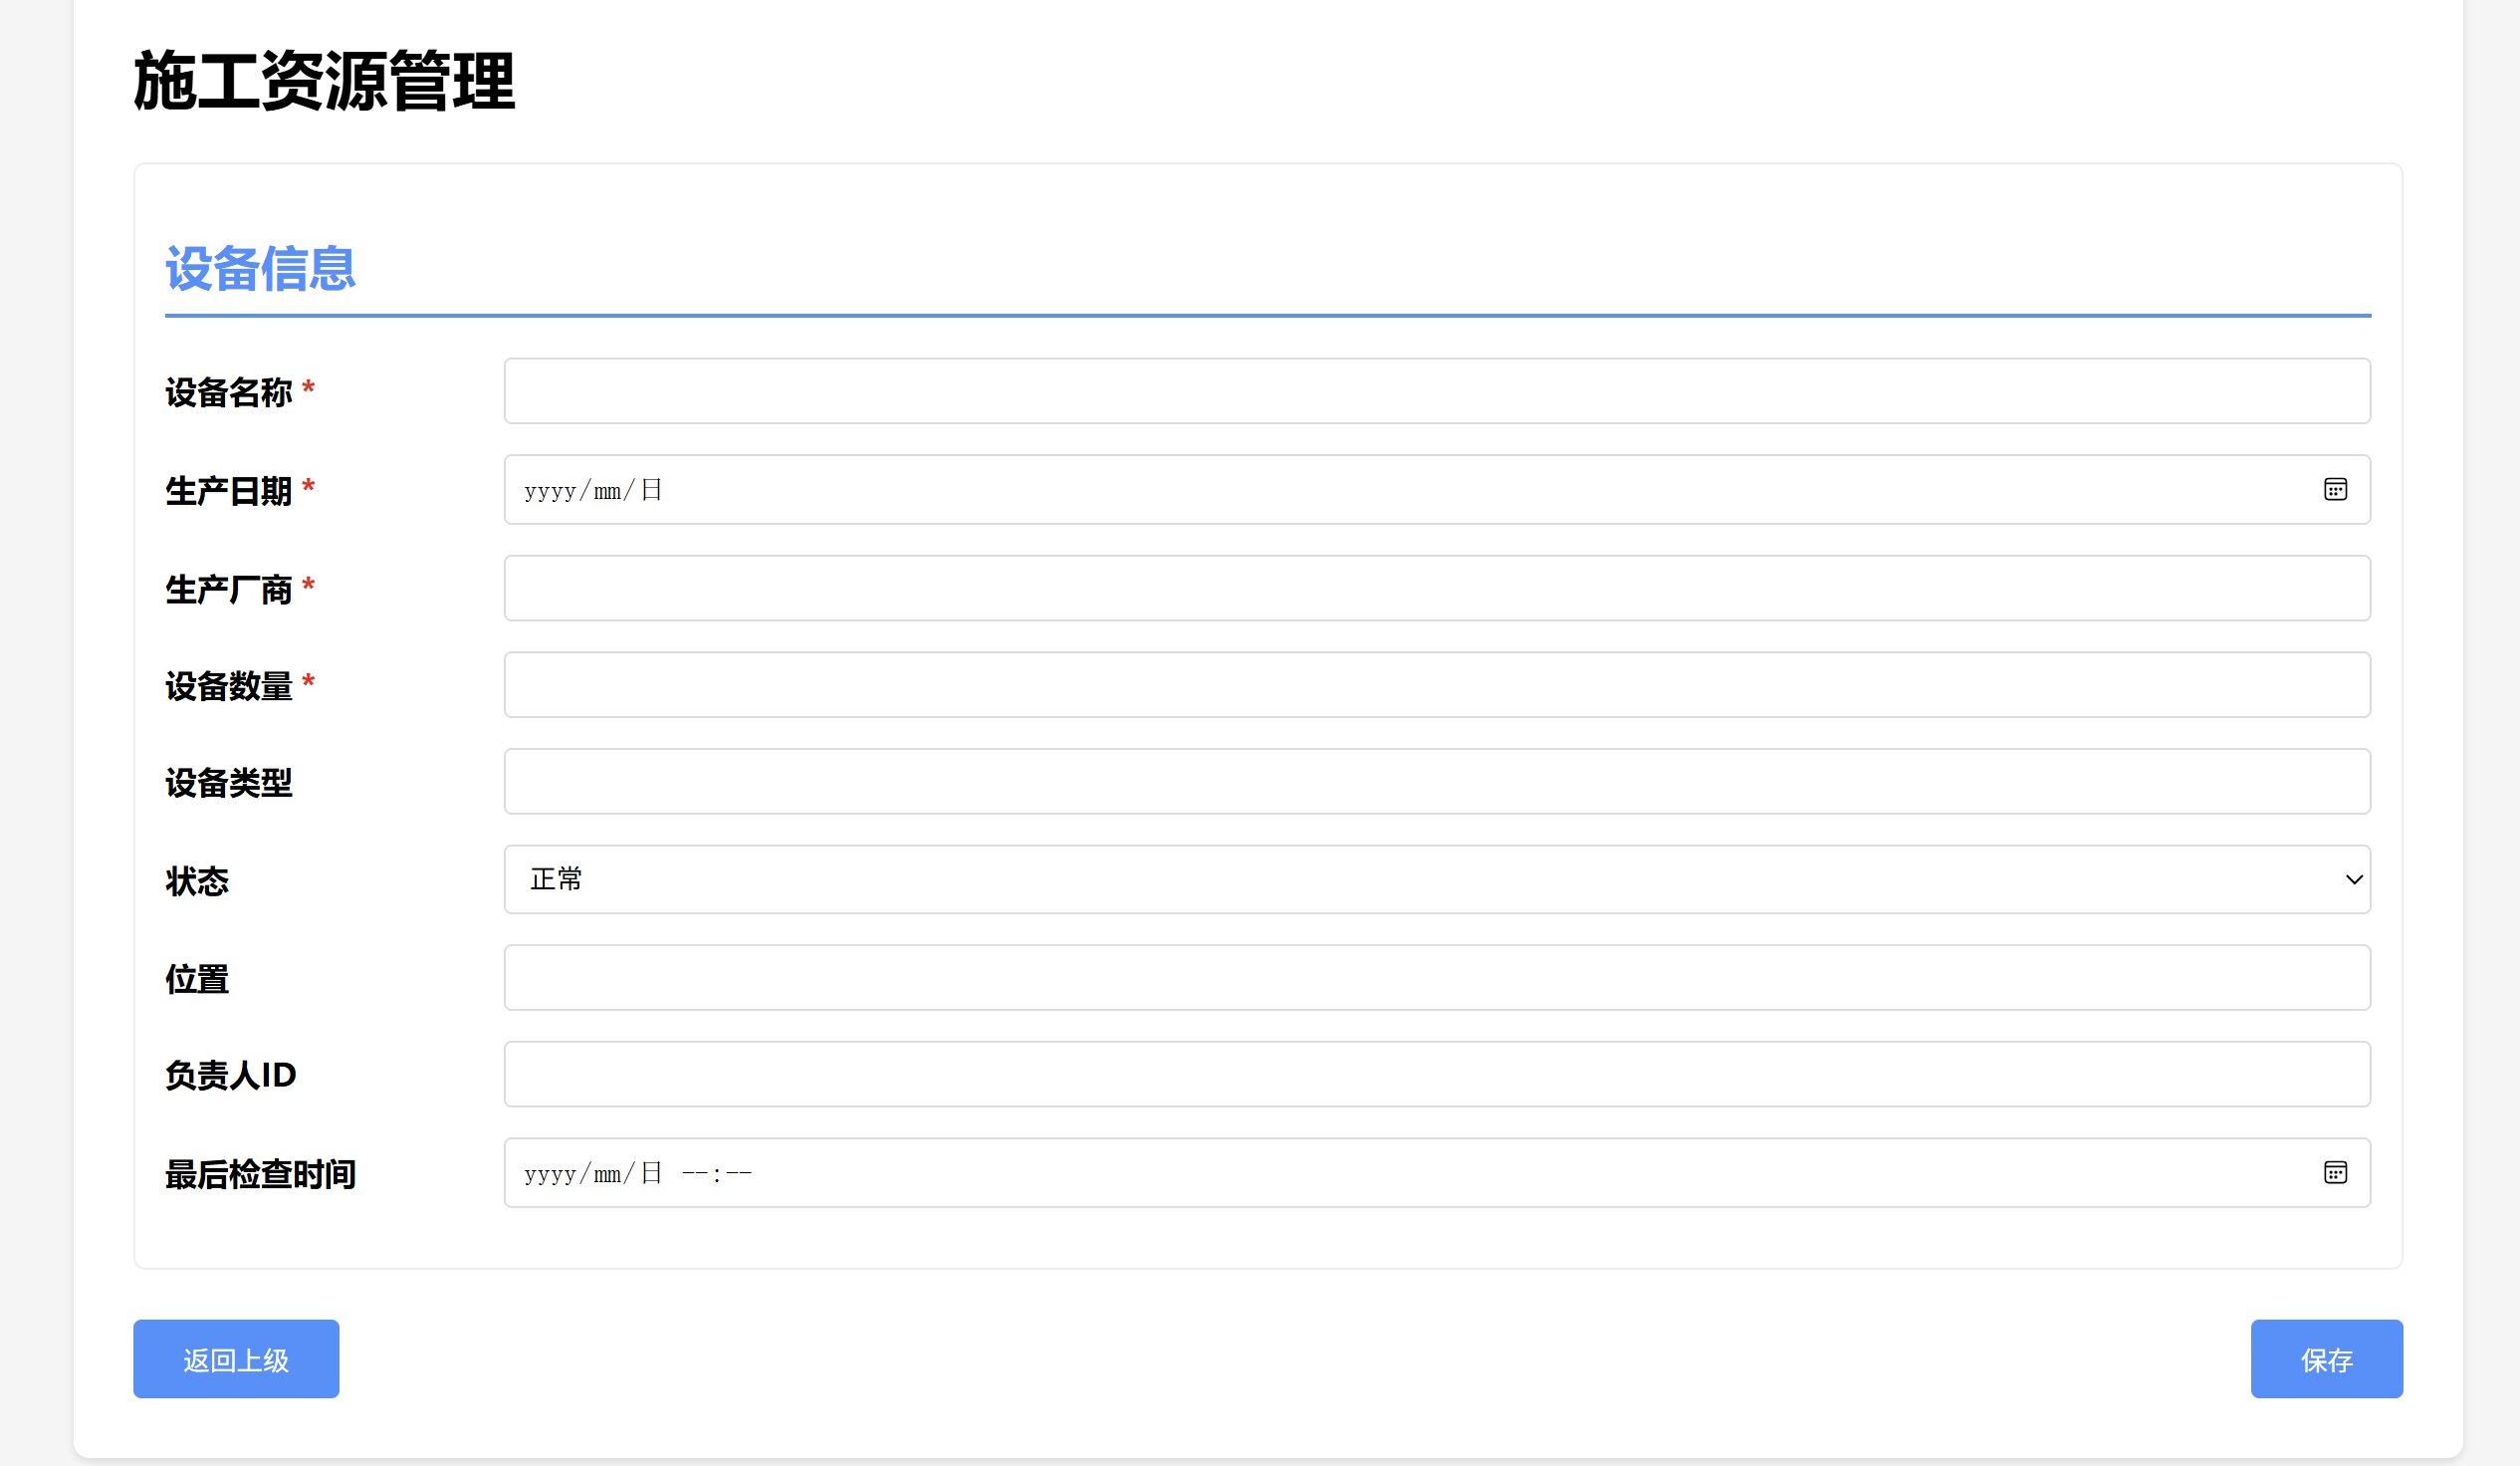This screenshot has width=2520, height=1466.
Task: Click the 设备名称 field label
Action: (x=228, y=393)
